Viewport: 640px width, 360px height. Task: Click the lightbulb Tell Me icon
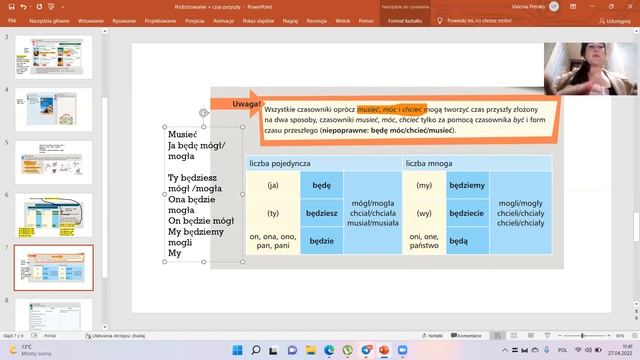tap(440, 20)
